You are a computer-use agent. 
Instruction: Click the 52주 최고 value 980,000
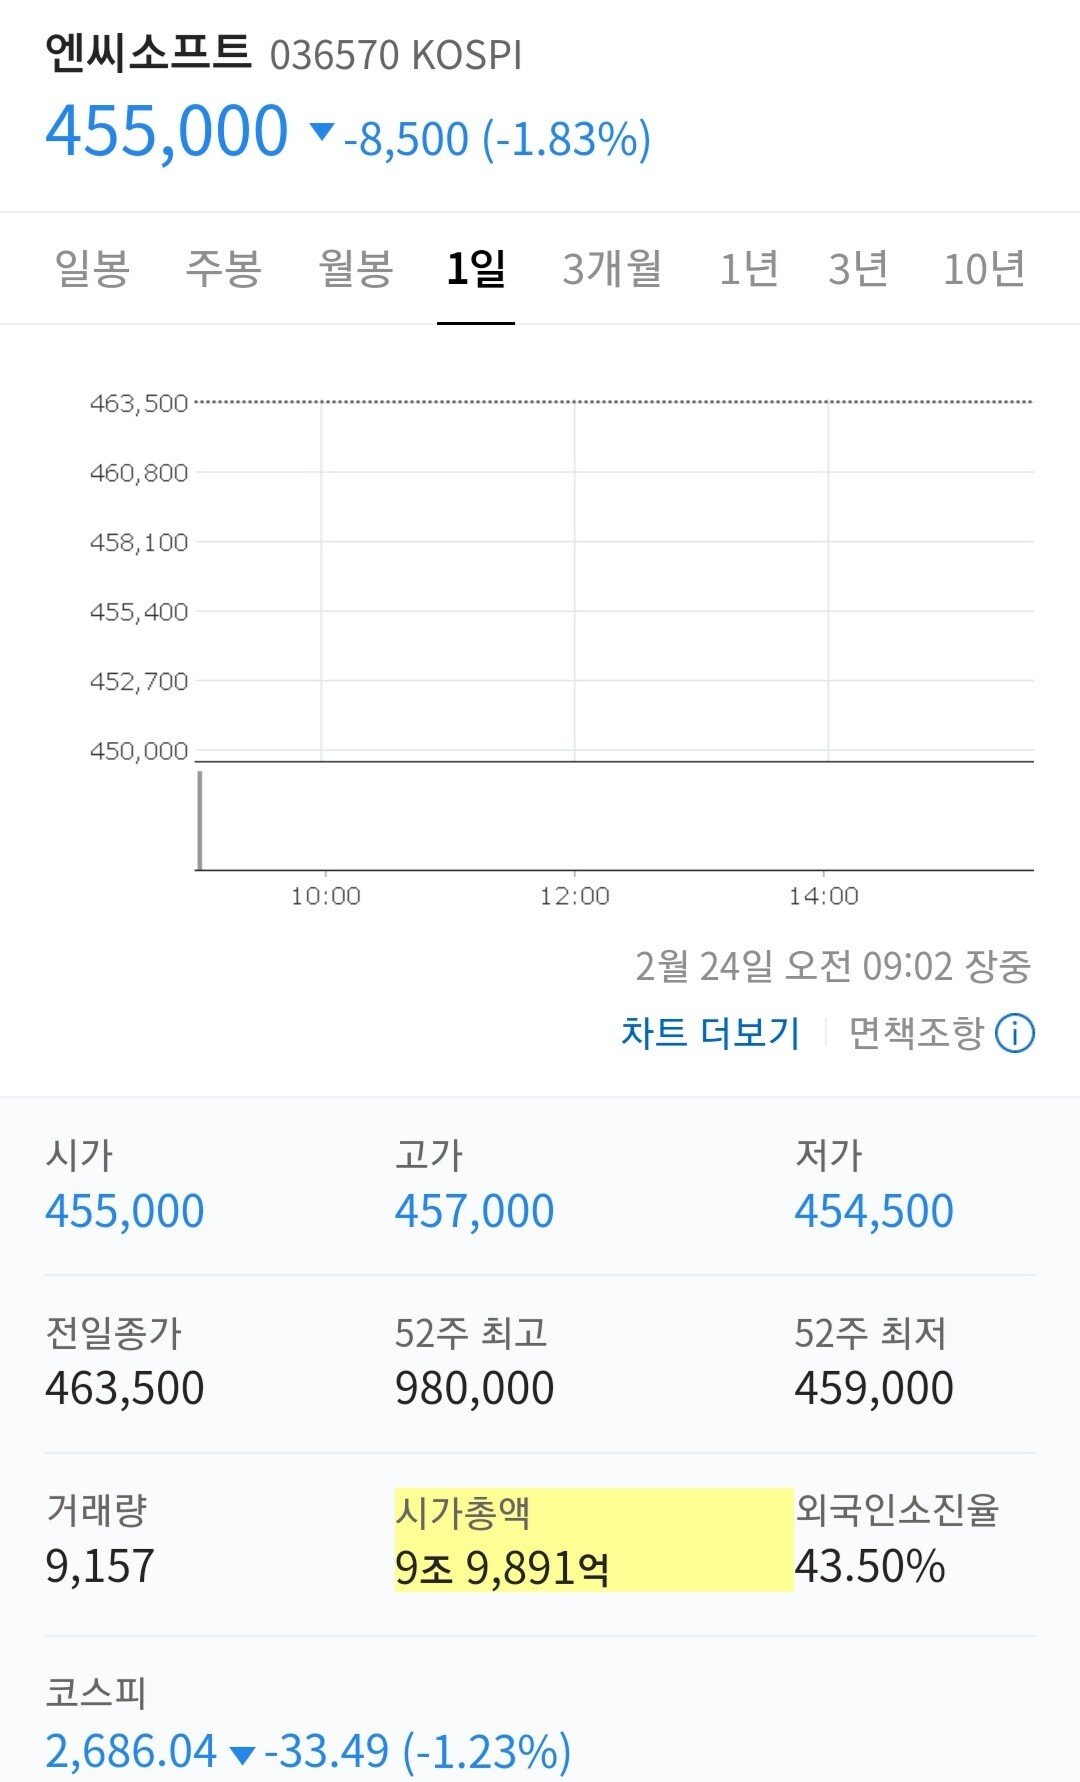[474, 1388]
